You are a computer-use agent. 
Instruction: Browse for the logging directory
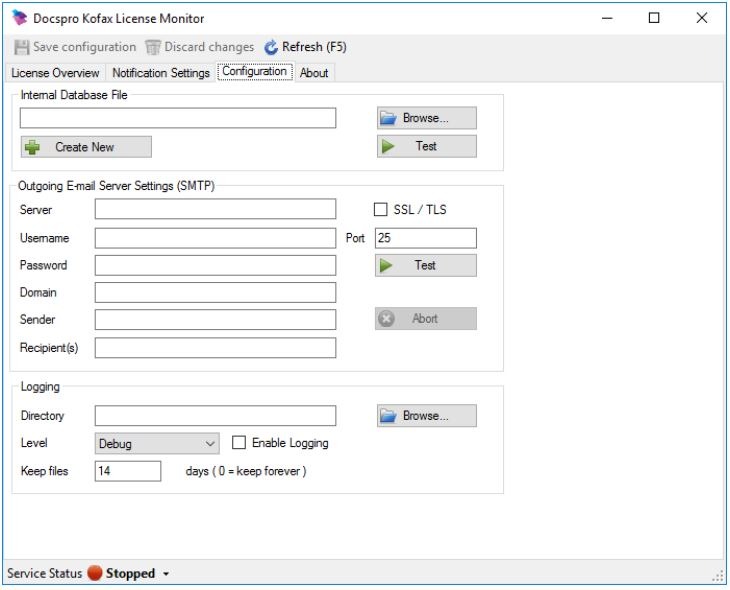(426, 415)
